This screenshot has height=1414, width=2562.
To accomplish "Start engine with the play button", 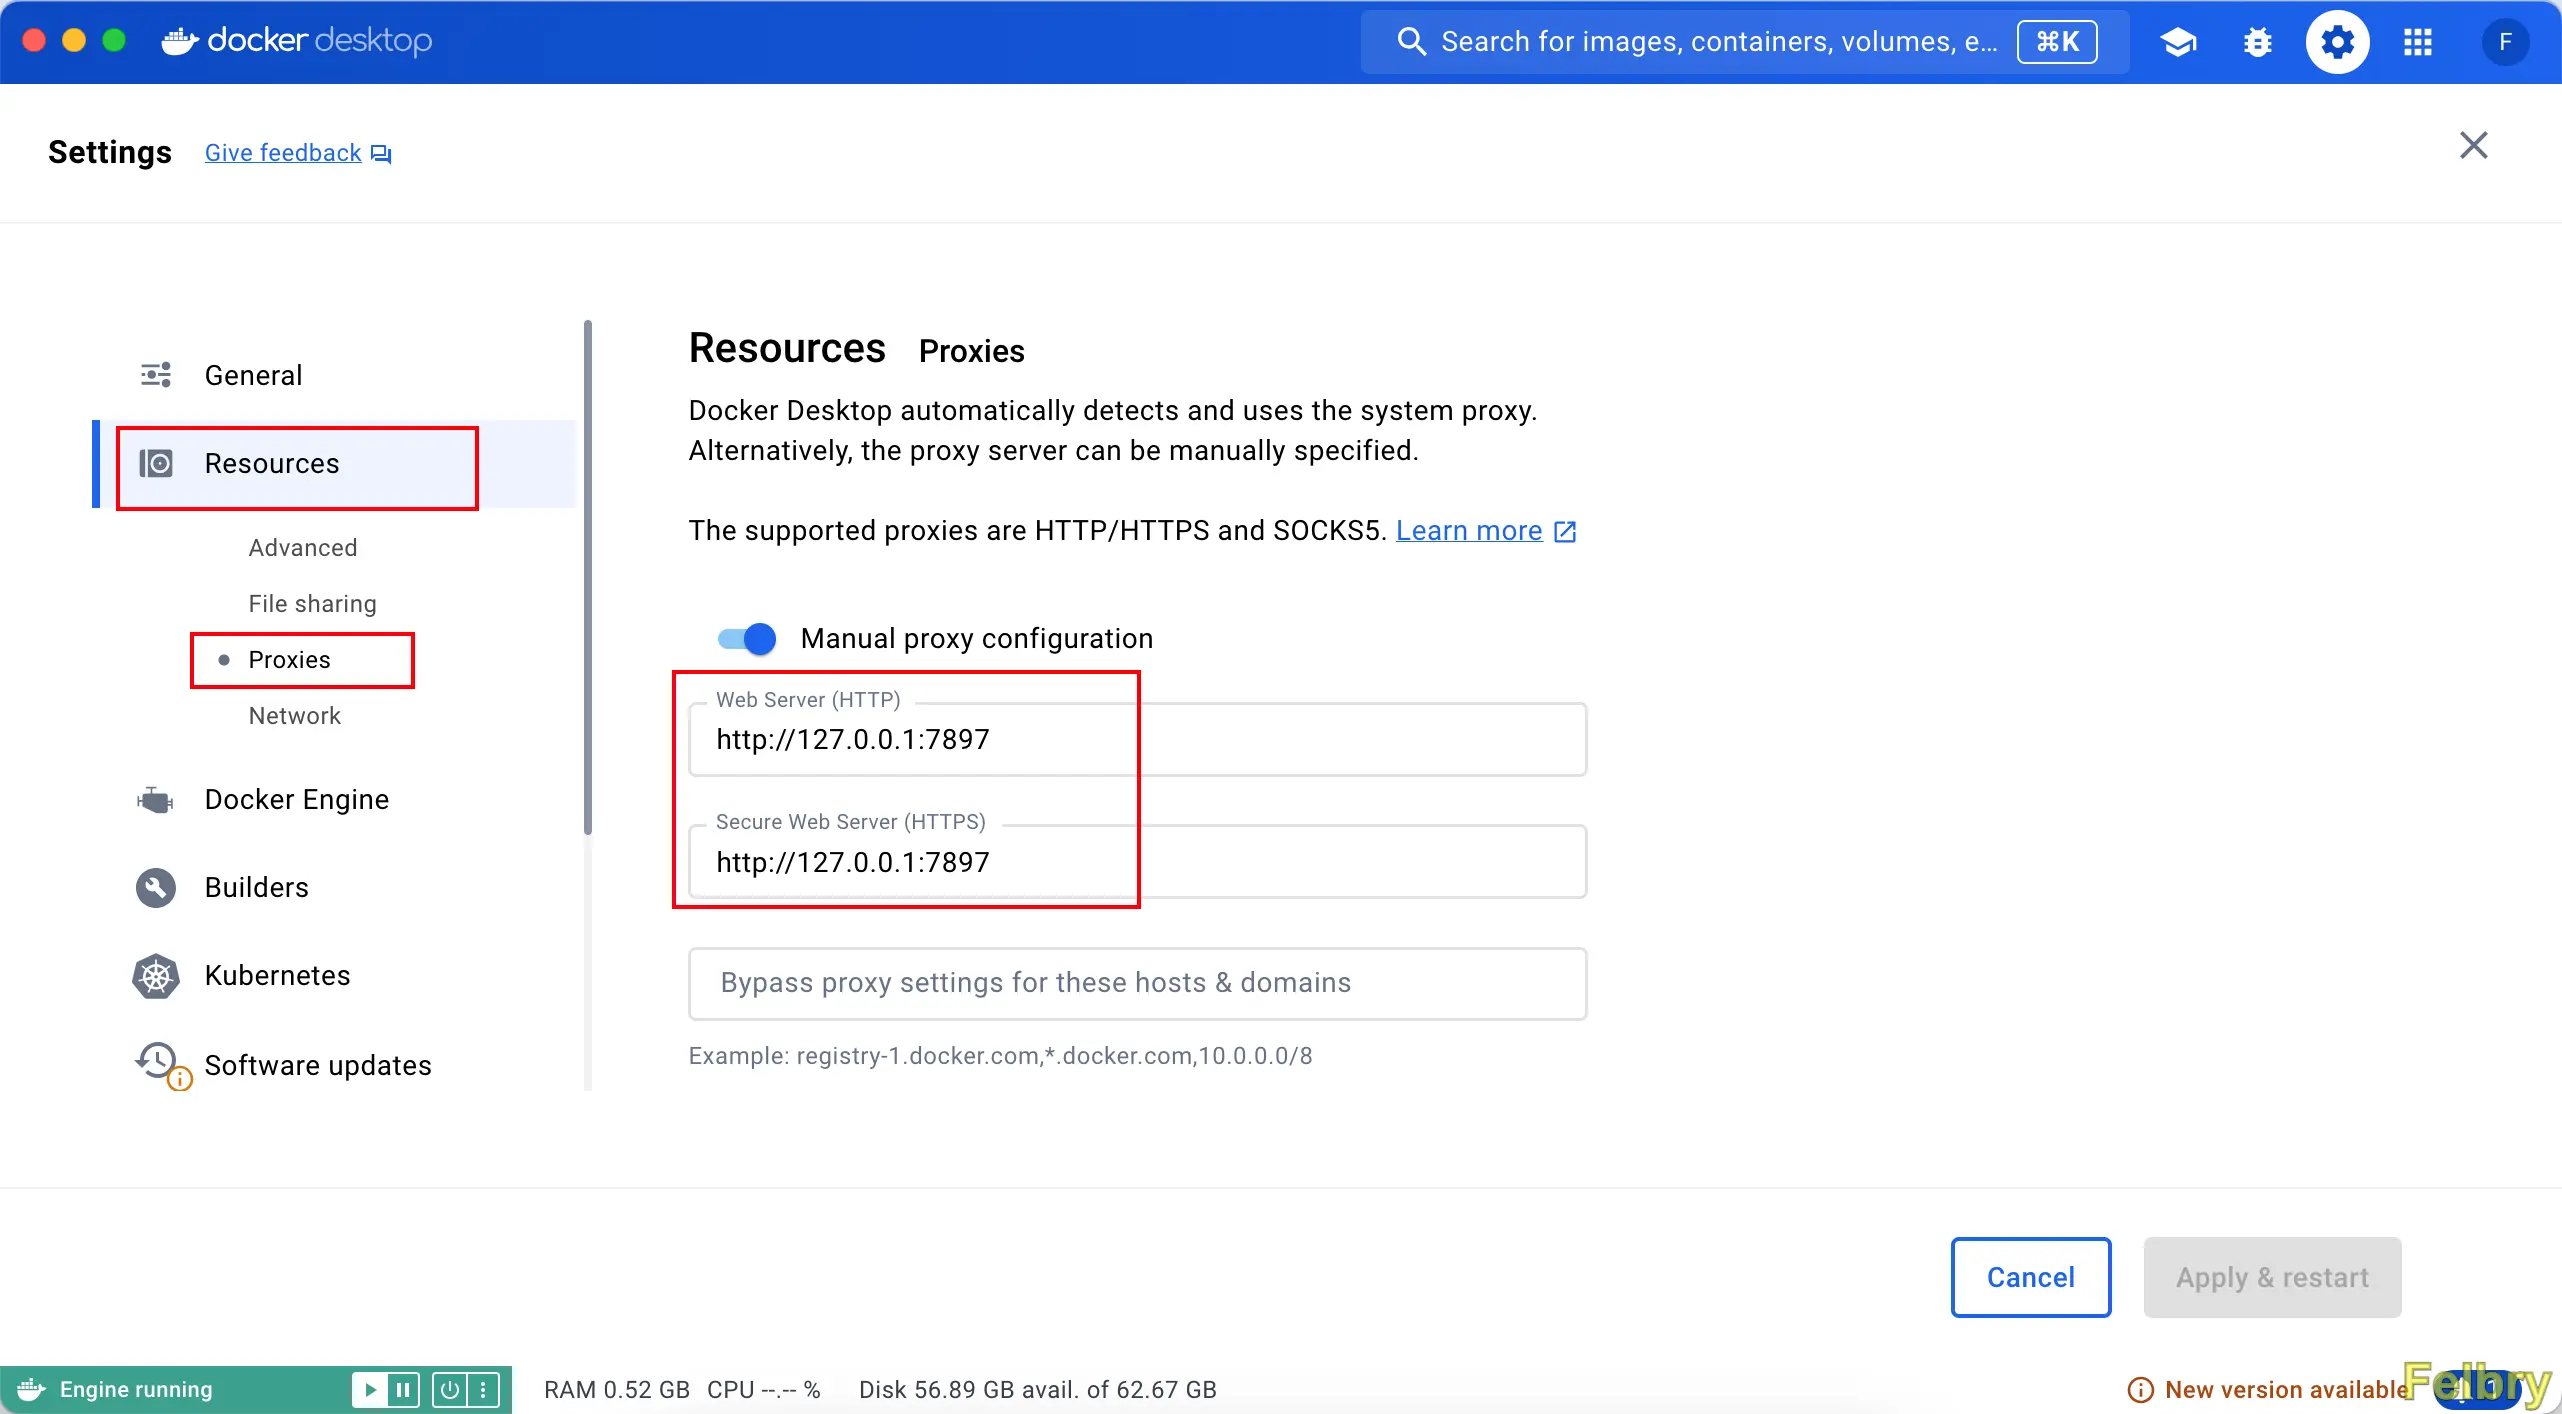I will click(x=370, y=1389).
